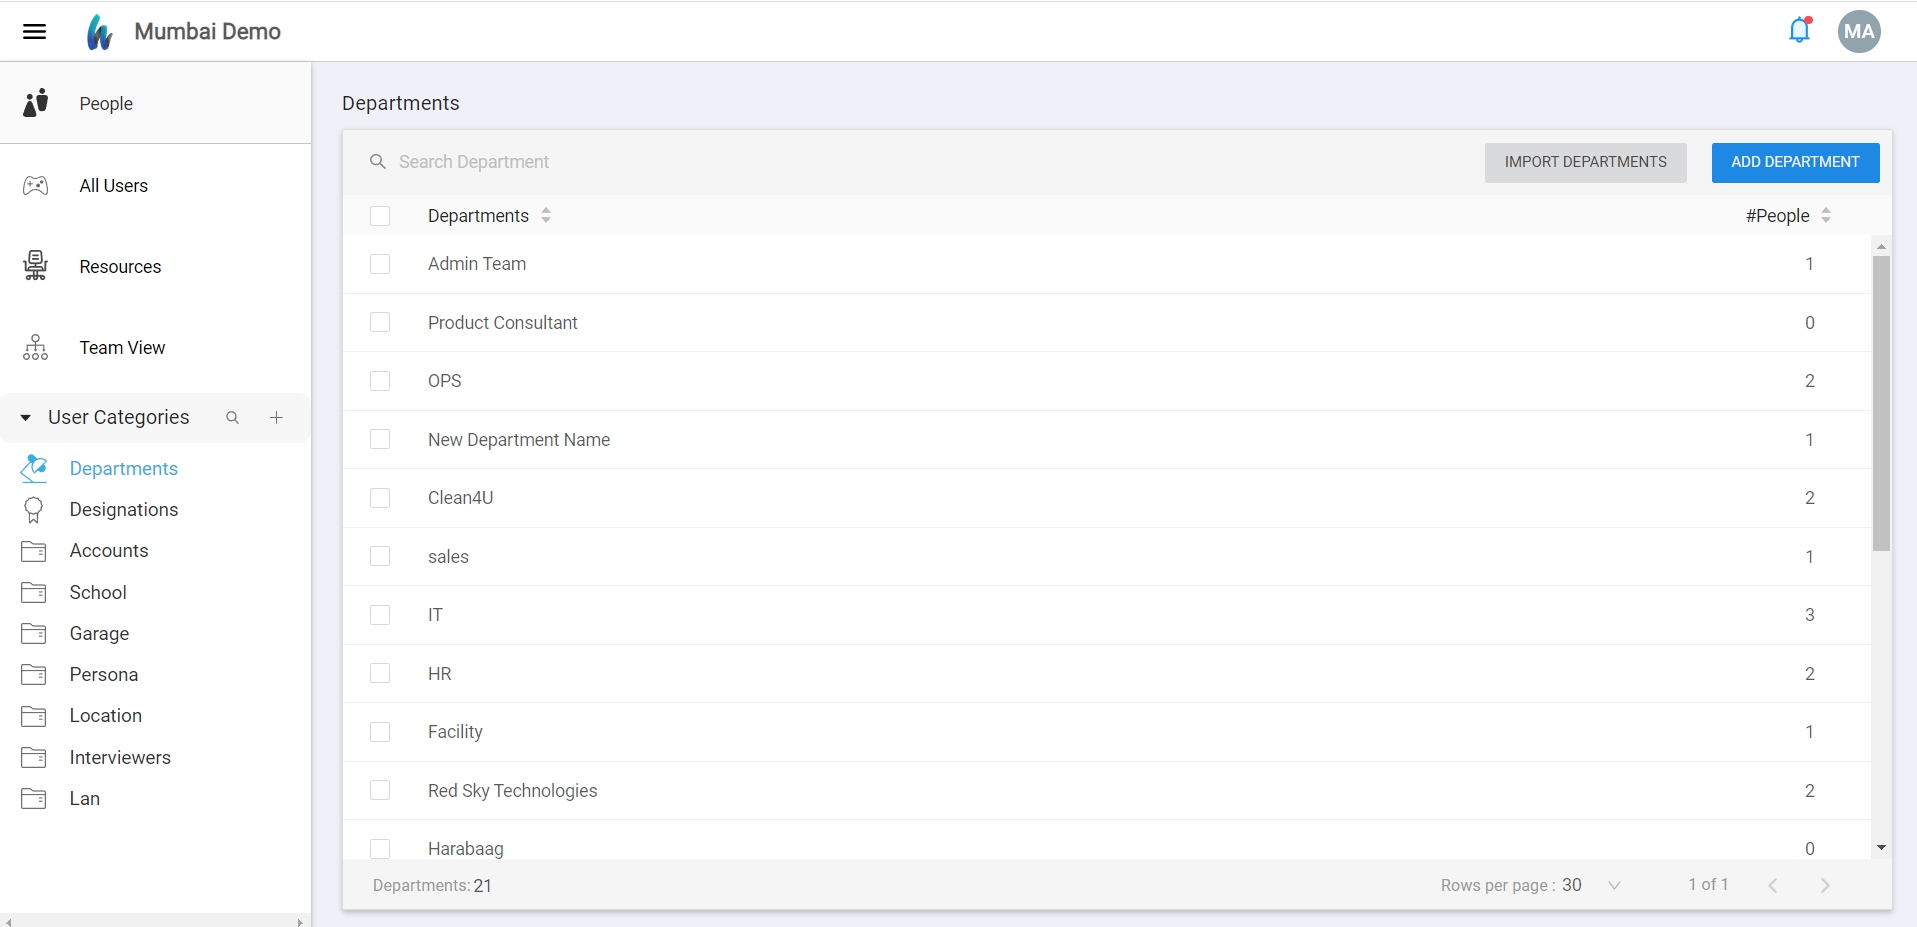Image resolution: width=1917 pixels, height=927 pixels.
Task: Open the hamburger navigation menu
Action: (34, 31)
